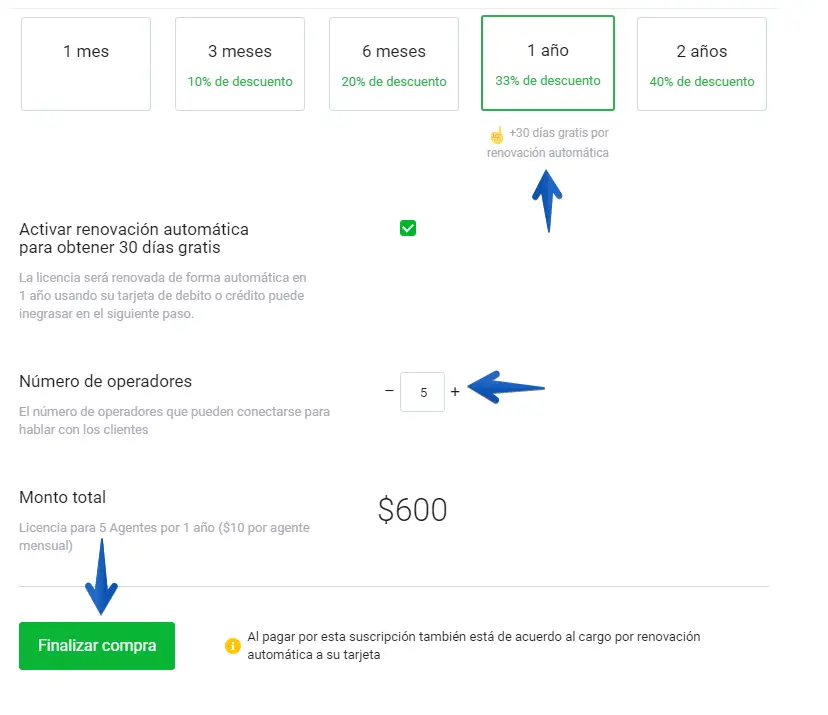
Task: Choose the 3 meses plan card
Action: pyautogui.click(x=240, y=63)
